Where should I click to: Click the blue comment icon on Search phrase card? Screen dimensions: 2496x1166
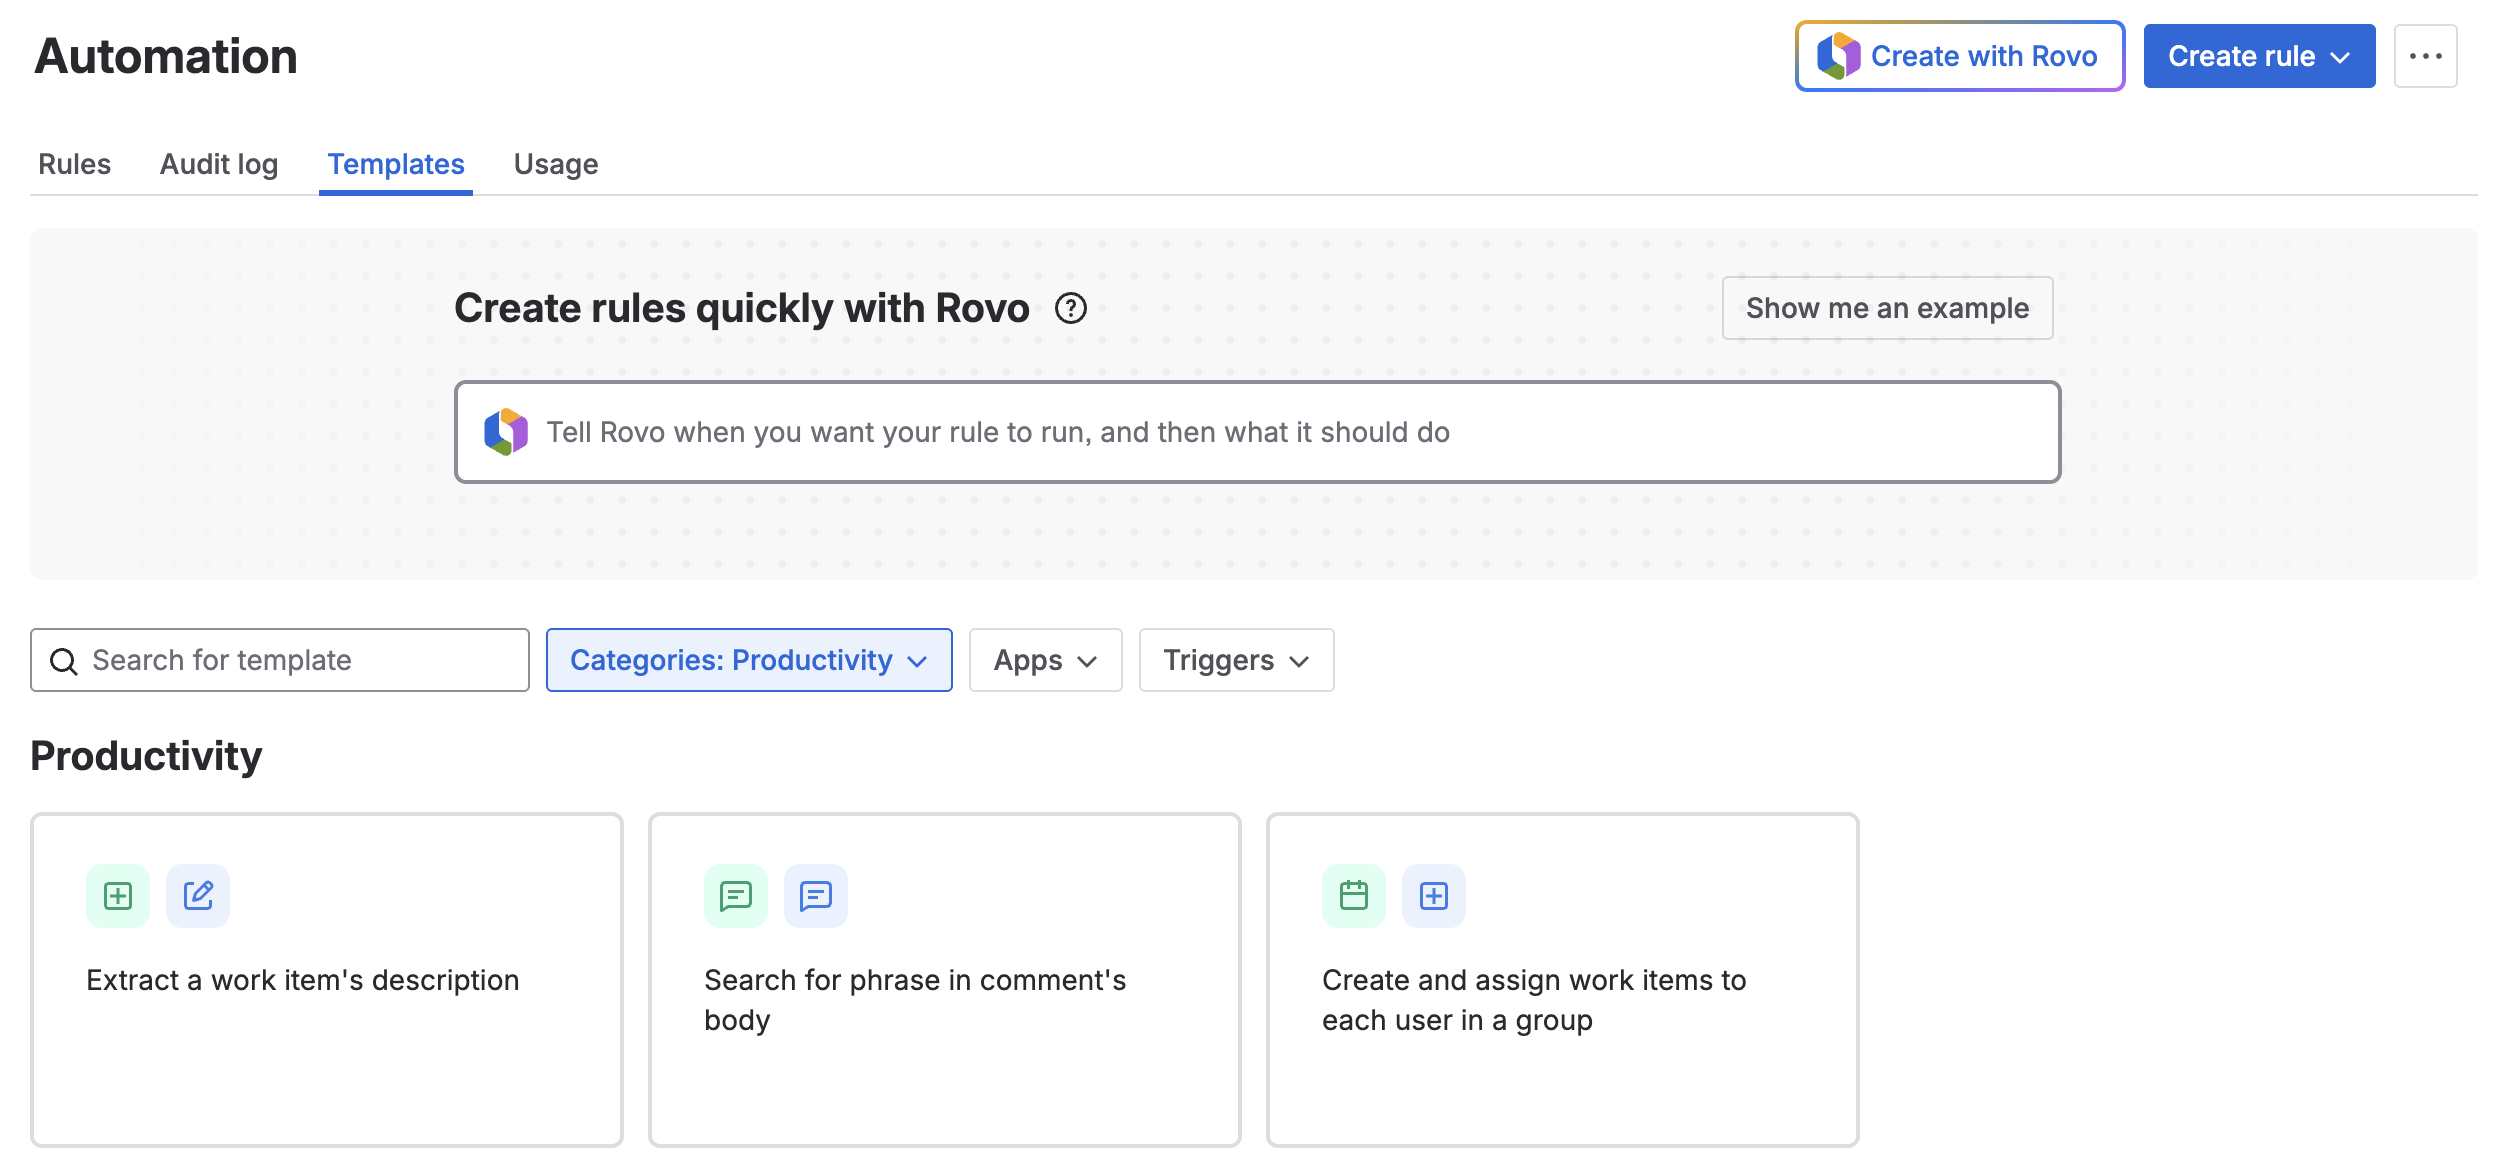816,895
